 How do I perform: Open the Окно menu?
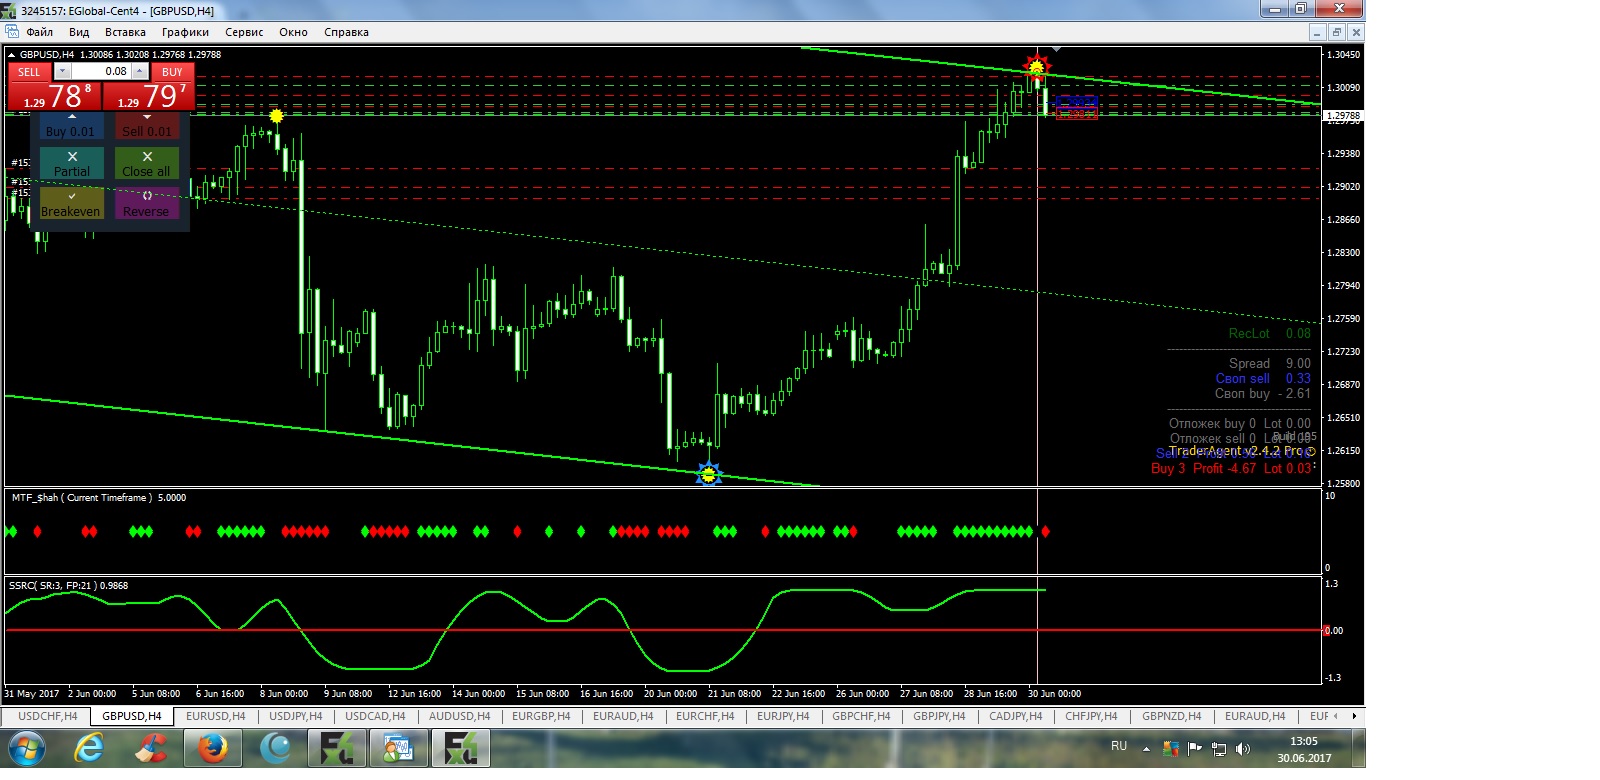click(293, 32)
